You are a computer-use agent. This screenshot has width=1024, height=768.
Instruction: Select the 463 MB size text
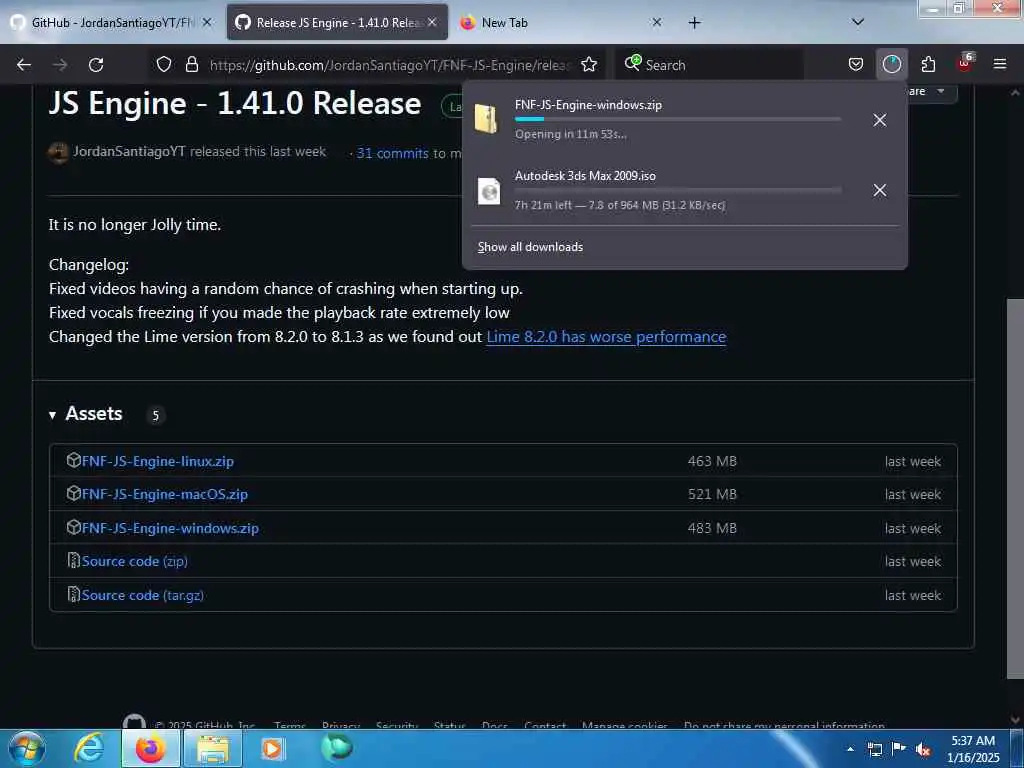coord(712,461)
